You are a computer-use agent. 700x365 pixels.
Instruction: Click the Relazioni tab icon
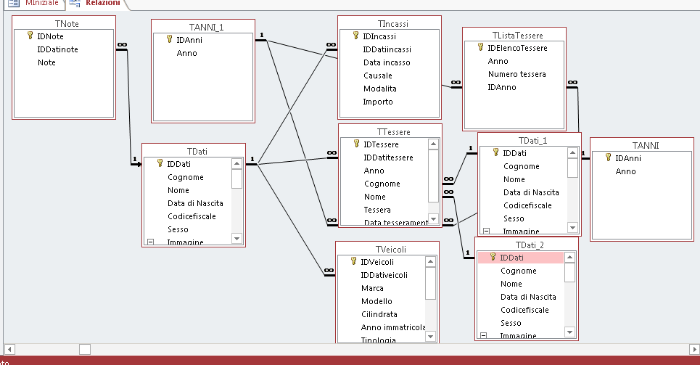coord(75,3)
